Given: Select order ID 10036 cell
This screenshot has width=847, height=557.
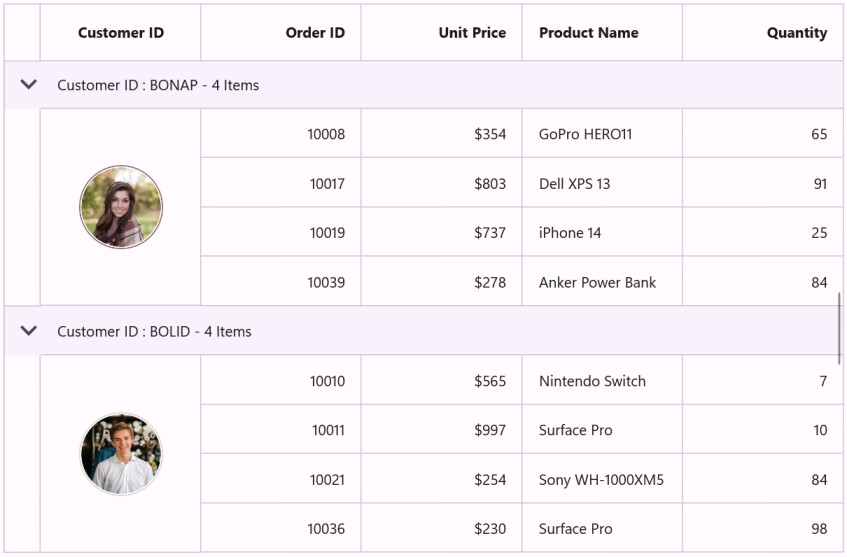Looking at the screenshot, I should click(326, 529).
